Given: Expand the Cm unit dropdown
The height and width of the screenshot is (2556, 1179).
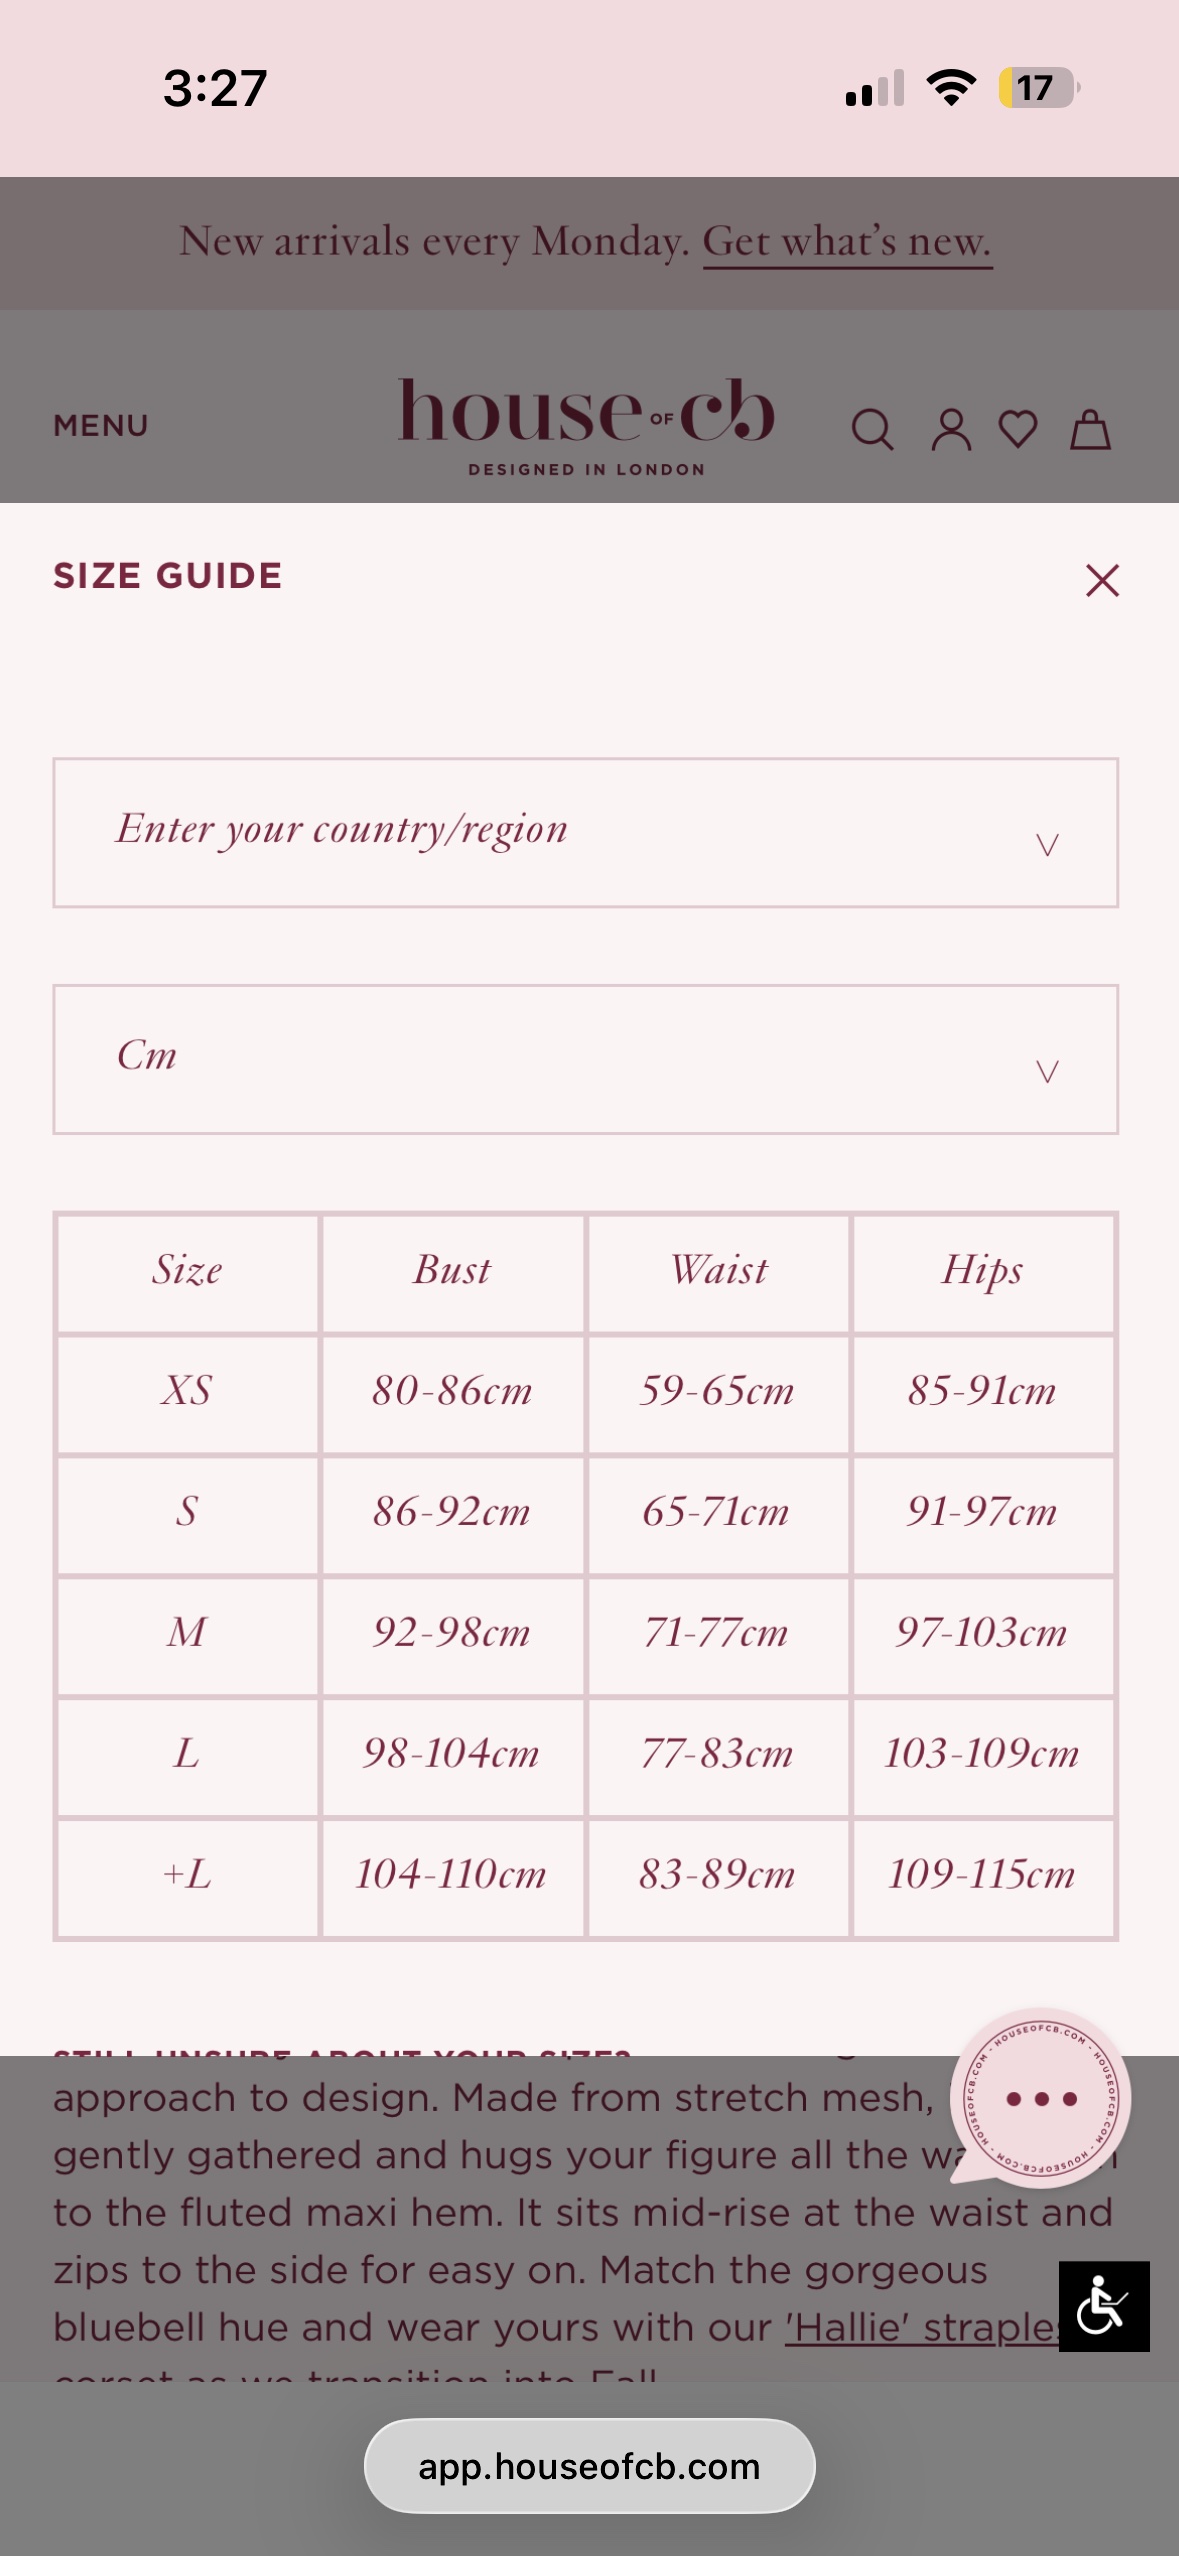Looking at the screenshot, I should (586, 1059).
